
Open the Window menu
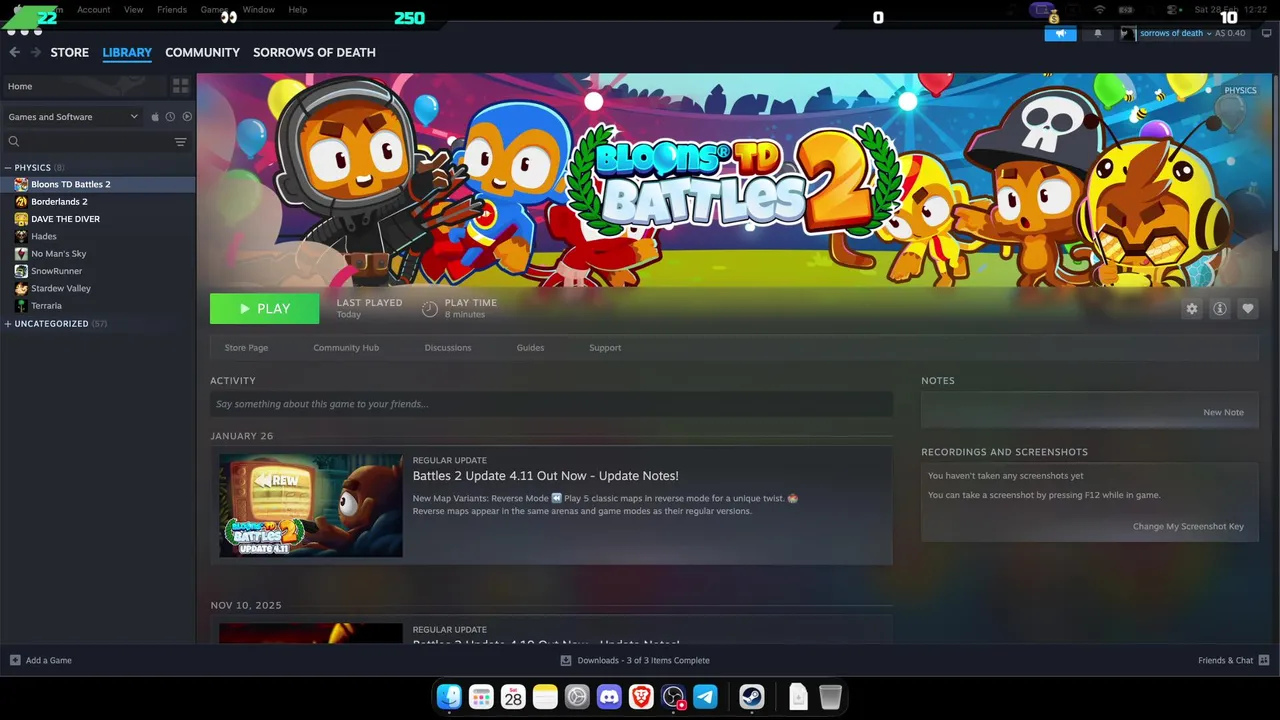(x=258, y=10)
